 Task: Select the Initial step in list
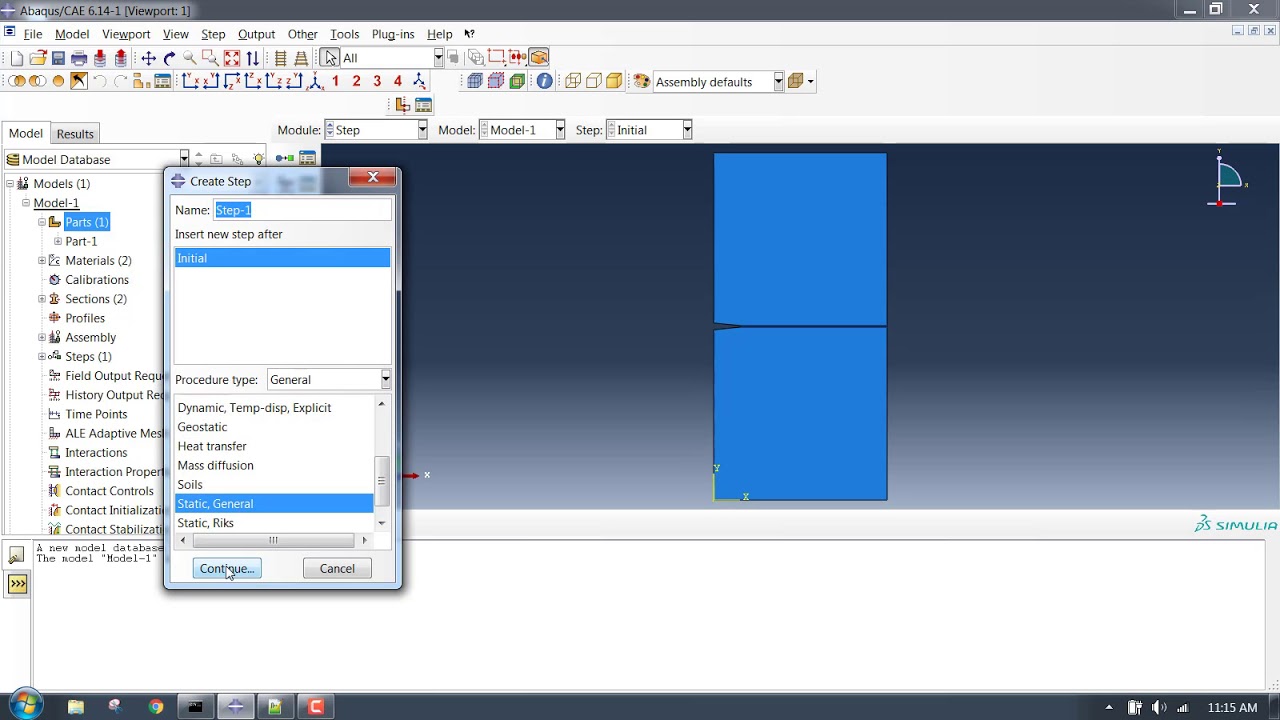pos(282,258)
